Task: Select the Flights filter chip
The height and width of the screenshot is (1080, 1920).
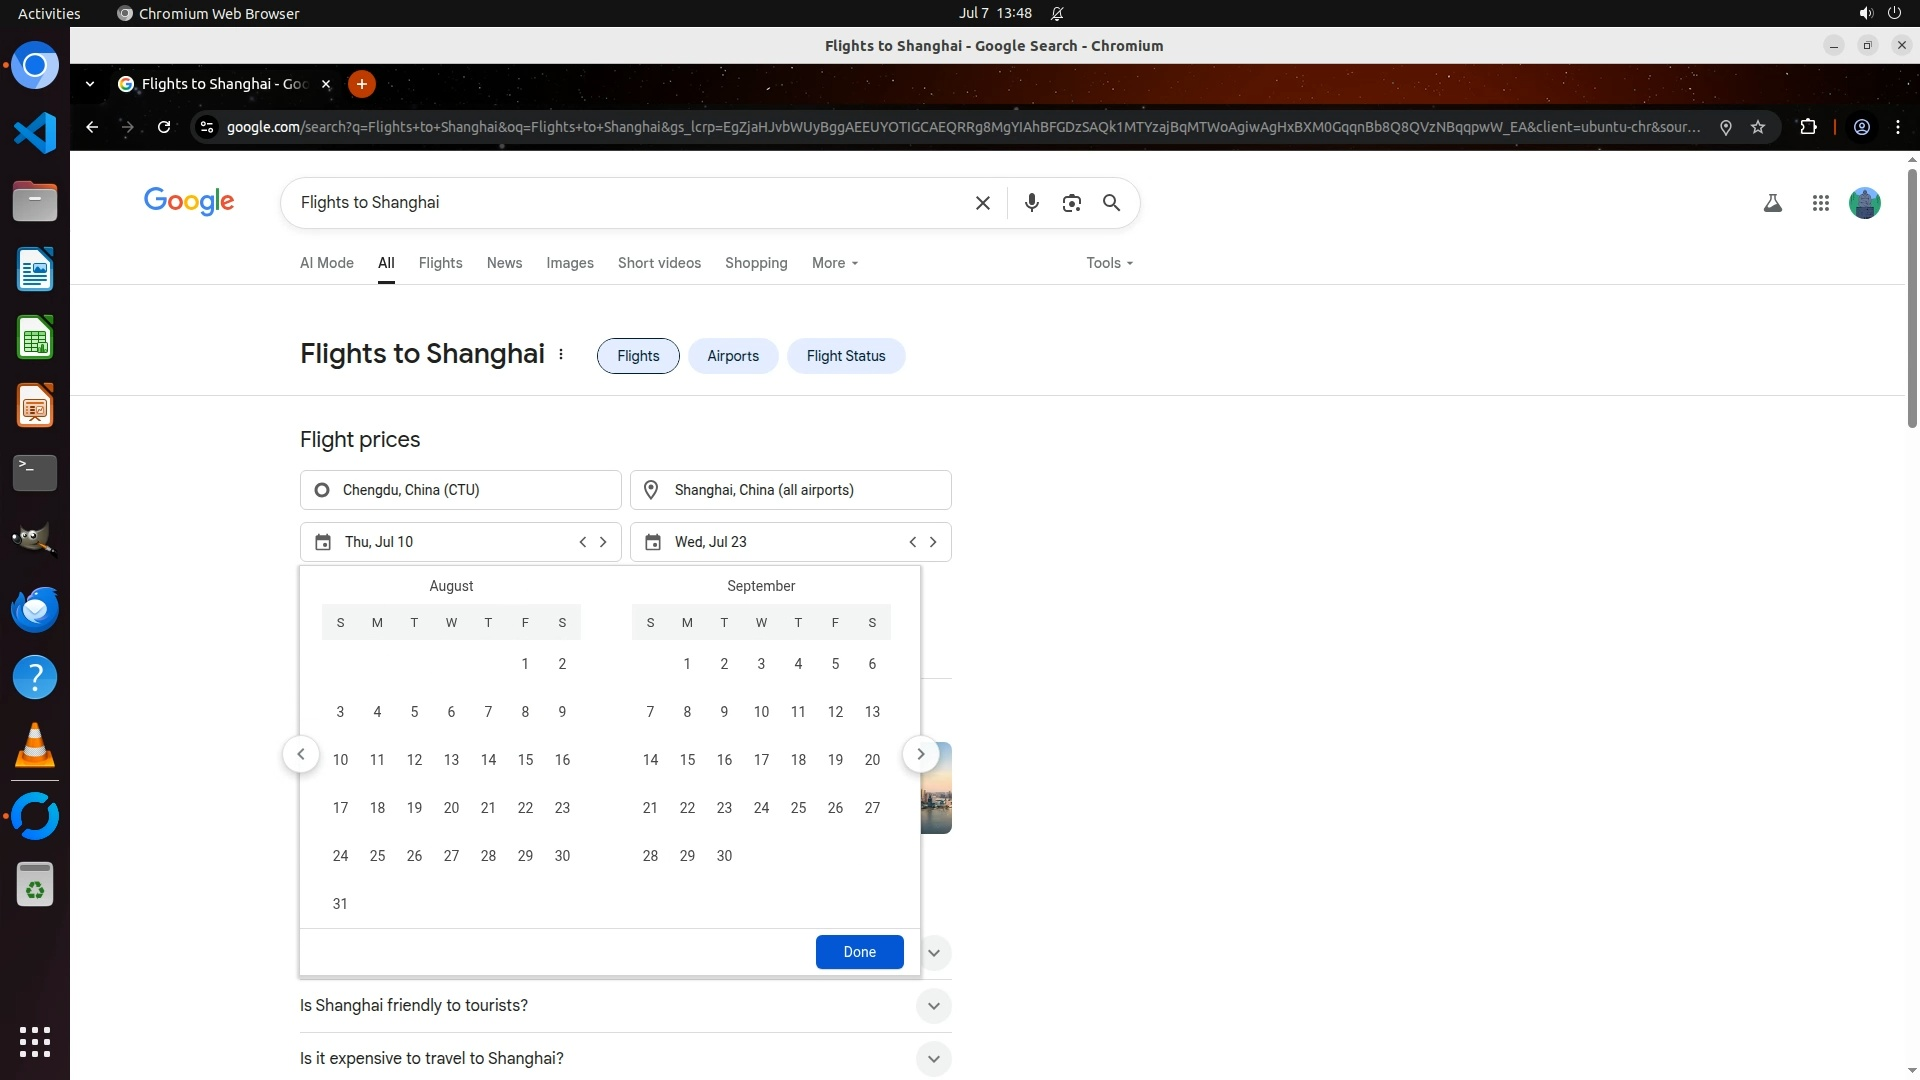Action: [638, 356]
